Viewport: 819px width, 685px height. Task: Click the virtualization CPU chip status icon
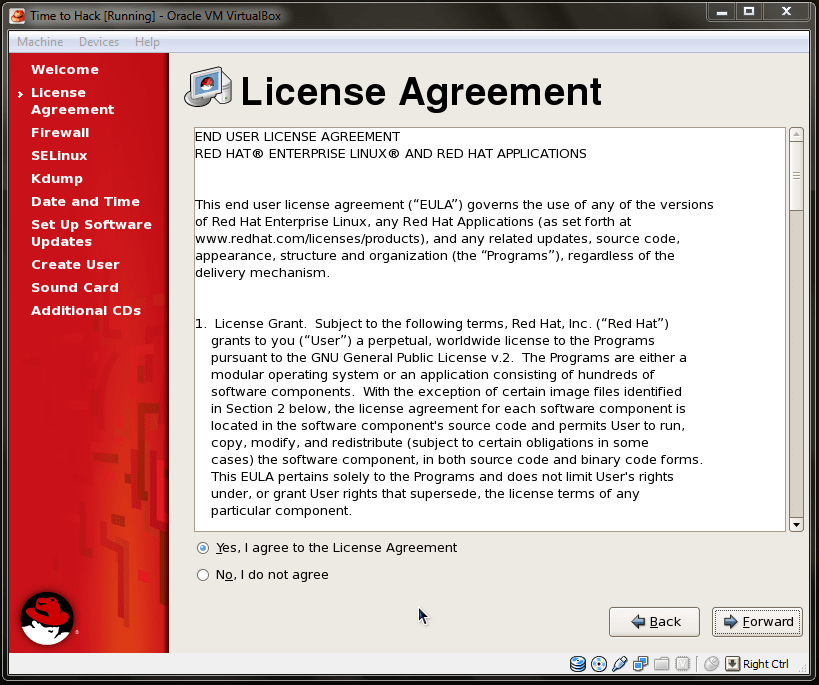click(682, 664)
